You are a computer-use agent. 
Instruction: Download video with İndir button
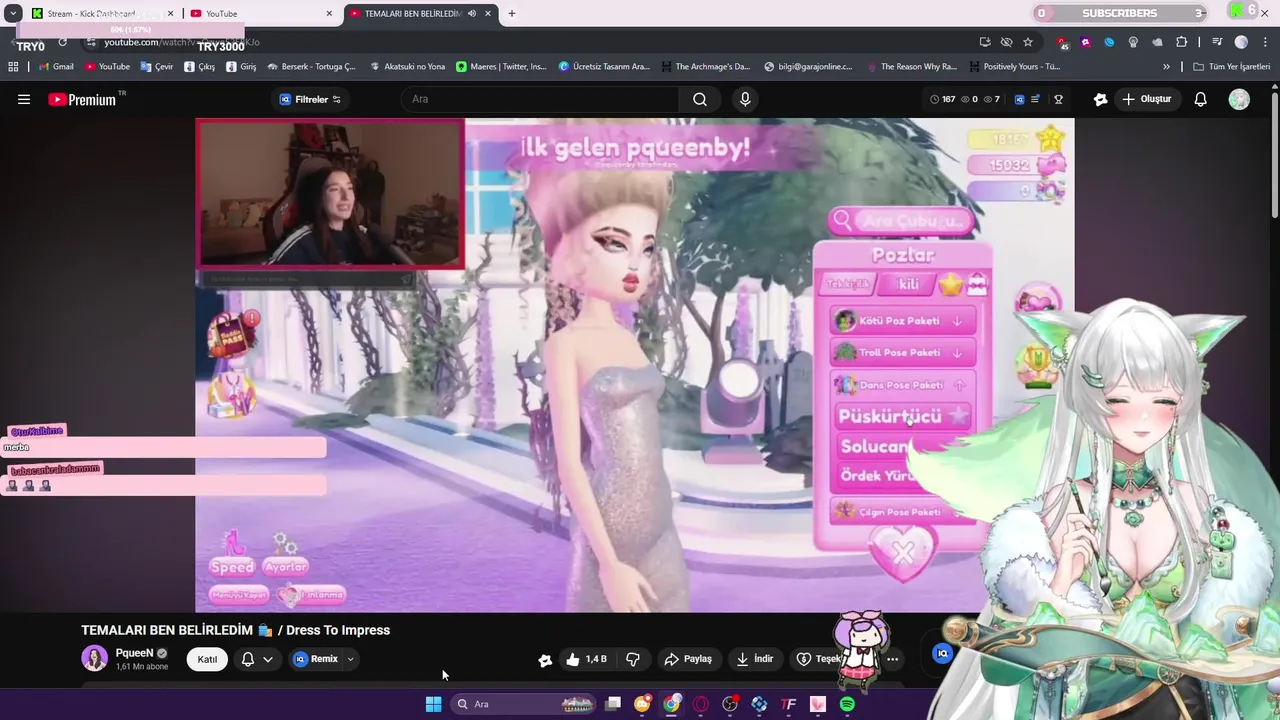coord(755,659)
